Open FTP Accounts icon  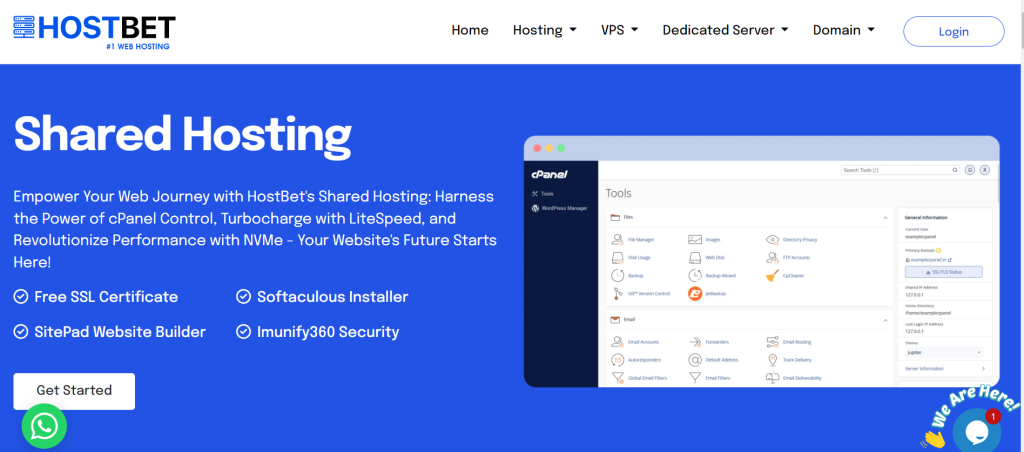(x=773, y=257)
